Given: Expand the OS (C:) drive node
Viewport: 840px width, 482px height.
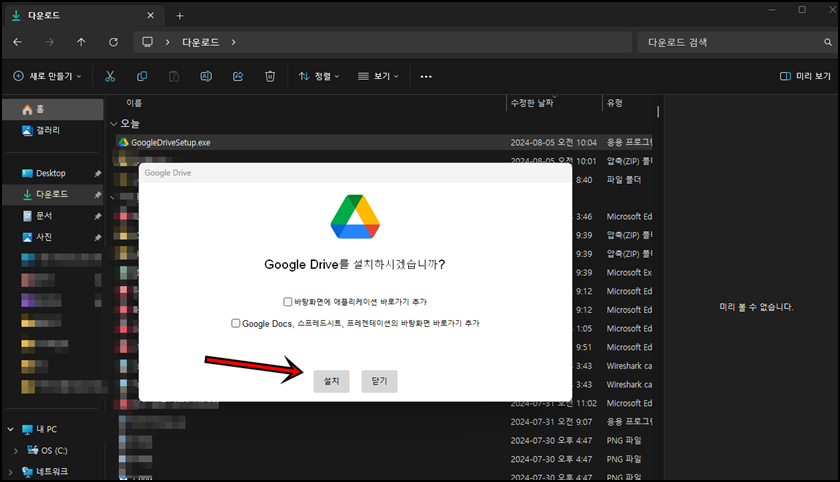Looking at the screenshot, I should click(x=16, y=450).
